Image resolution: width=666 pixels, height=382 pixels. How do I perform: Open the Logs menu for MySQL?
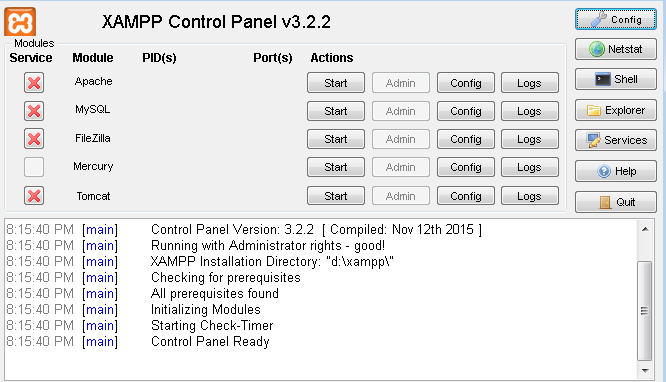pos(529,111)
